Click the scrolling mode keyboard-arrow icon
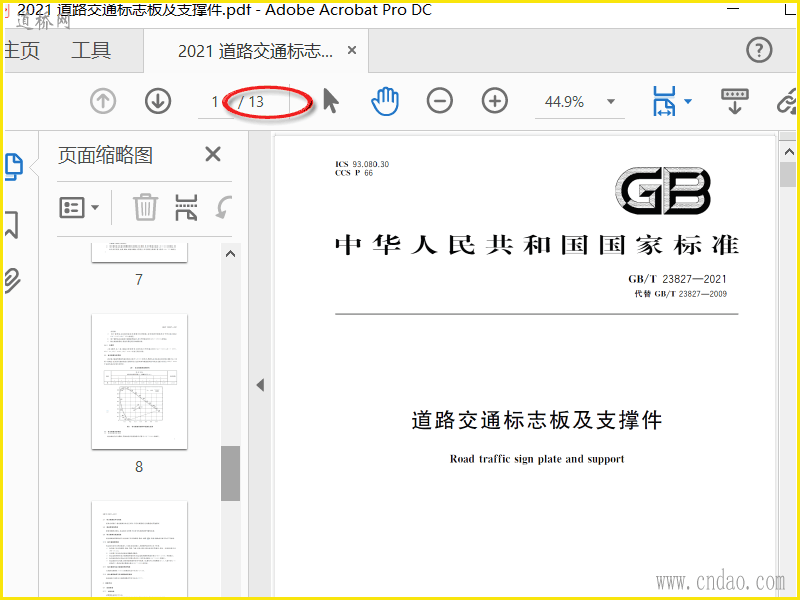The height and width of the screenshot is (600, 800). (x=735, y=101)
